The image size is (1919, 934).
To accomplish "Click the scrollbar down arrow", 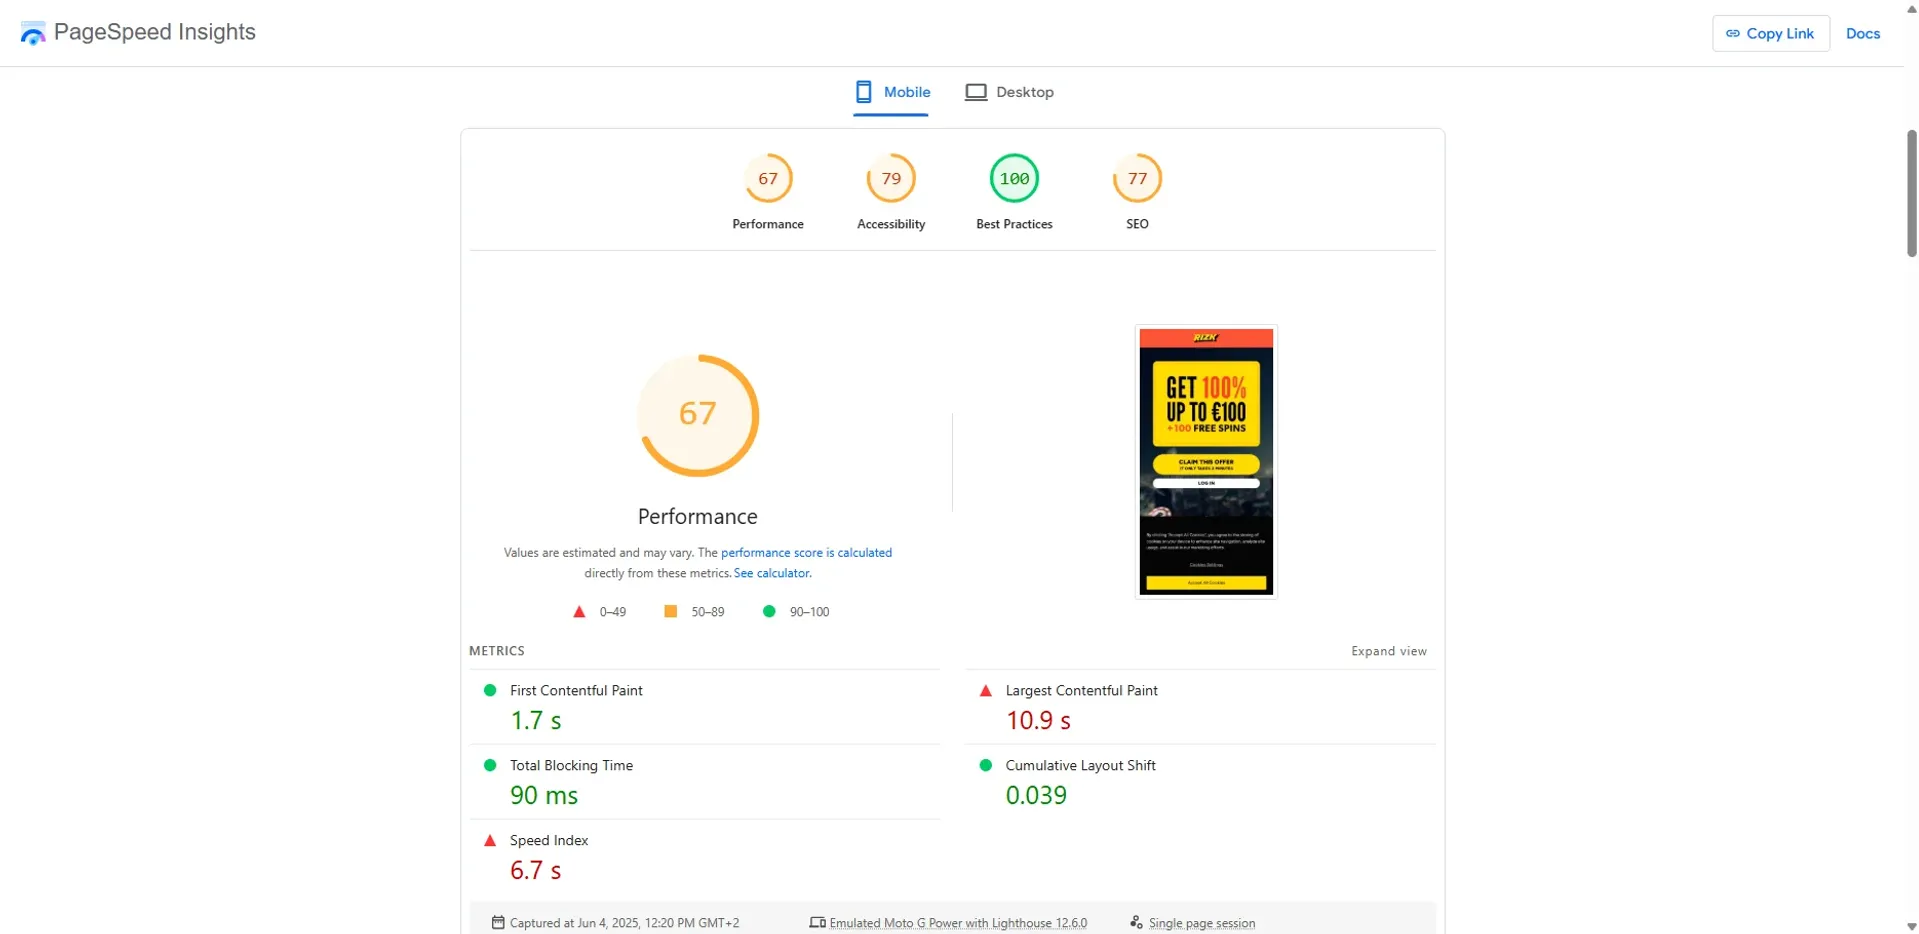I will pos(1911,926).
